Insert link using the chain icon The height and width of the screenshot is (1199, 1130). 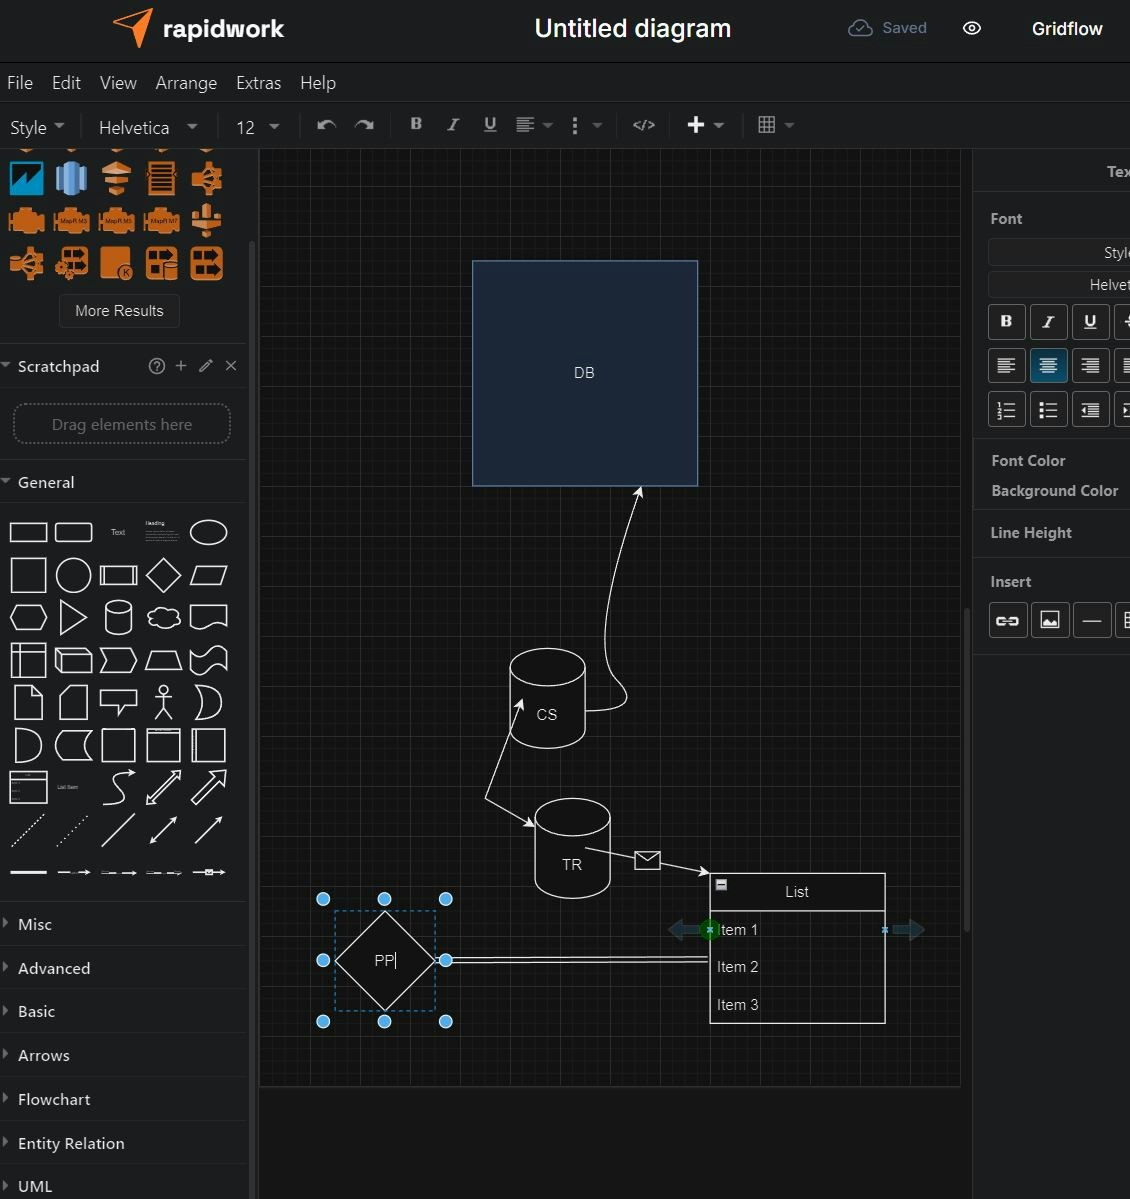click(1007, 621)
